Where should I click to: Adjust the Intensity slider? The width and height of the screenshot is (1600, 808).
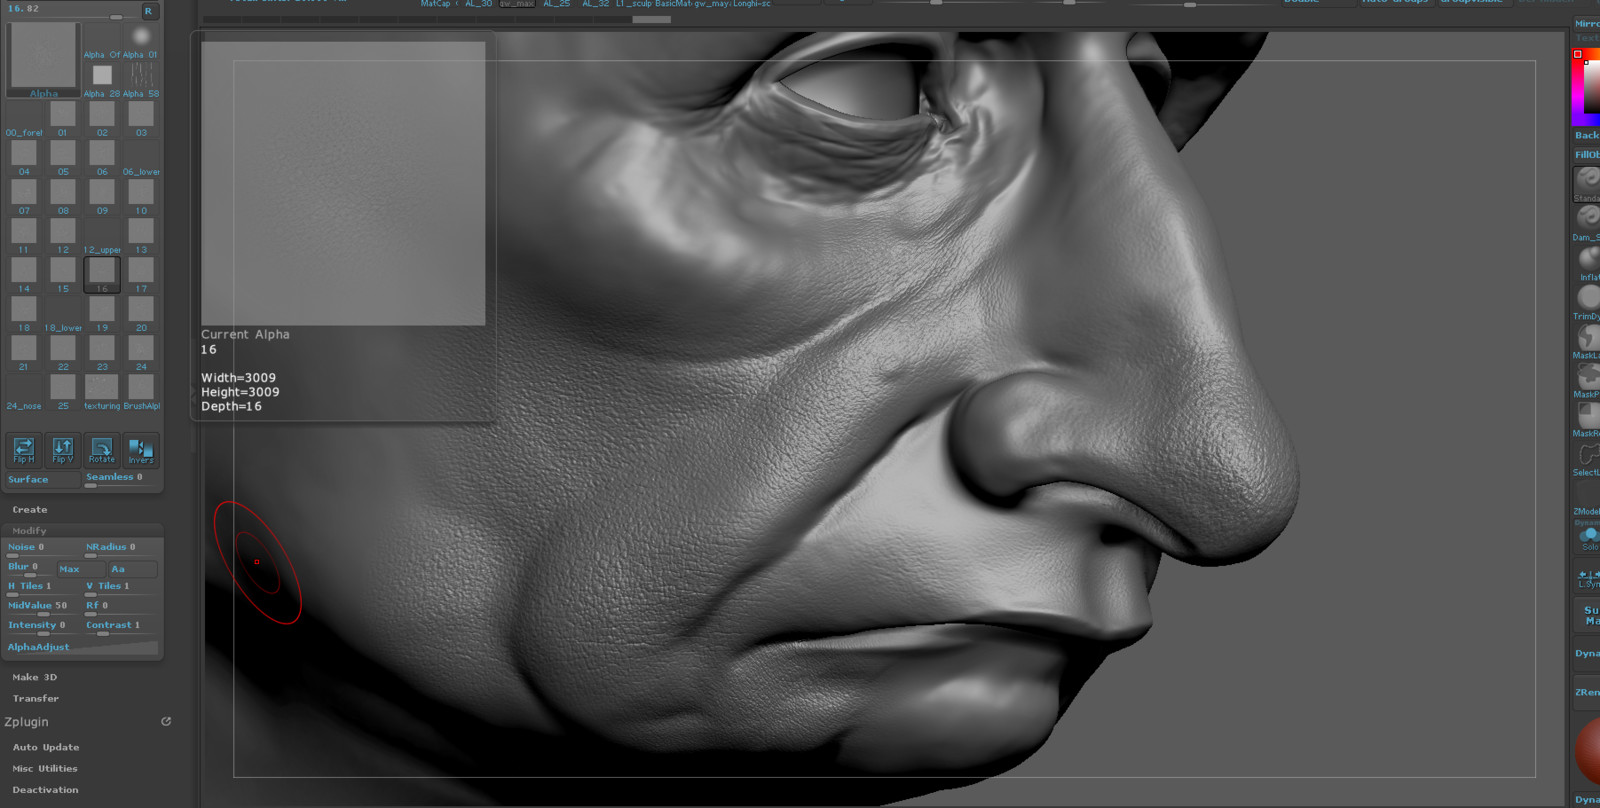click(43, 626)
